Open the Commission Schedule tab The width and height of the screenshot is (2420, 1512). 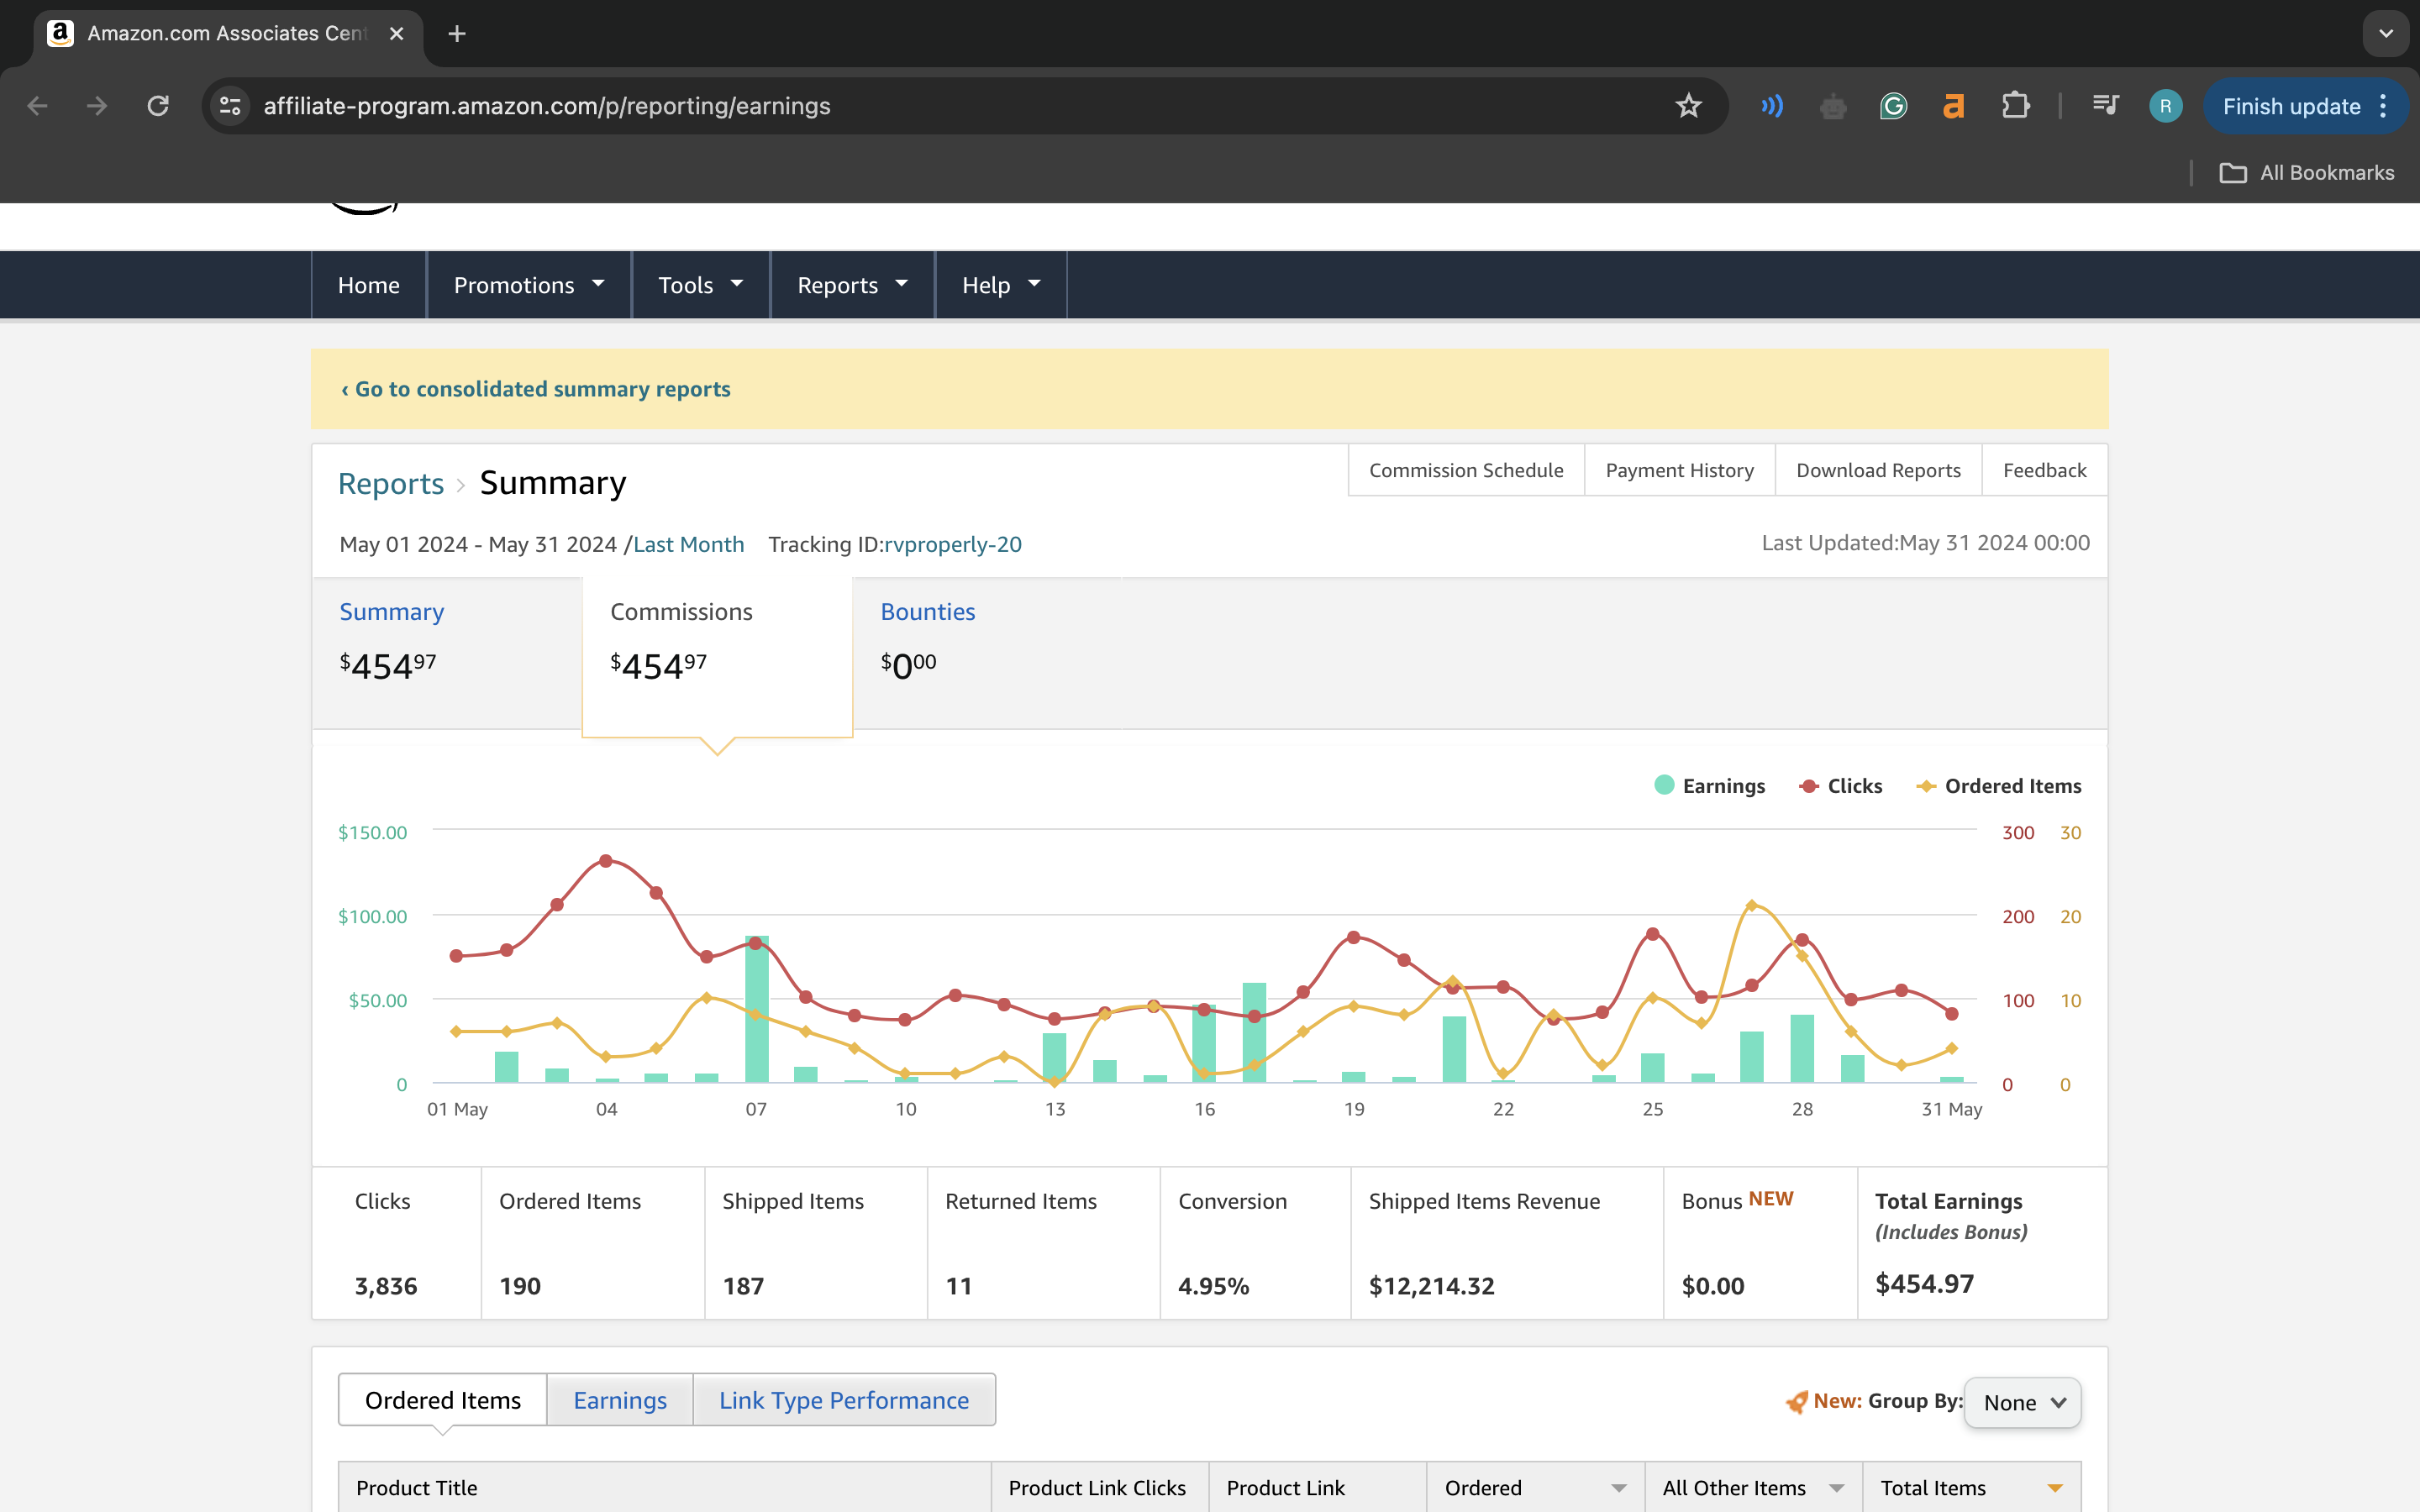click(1466, 470)
